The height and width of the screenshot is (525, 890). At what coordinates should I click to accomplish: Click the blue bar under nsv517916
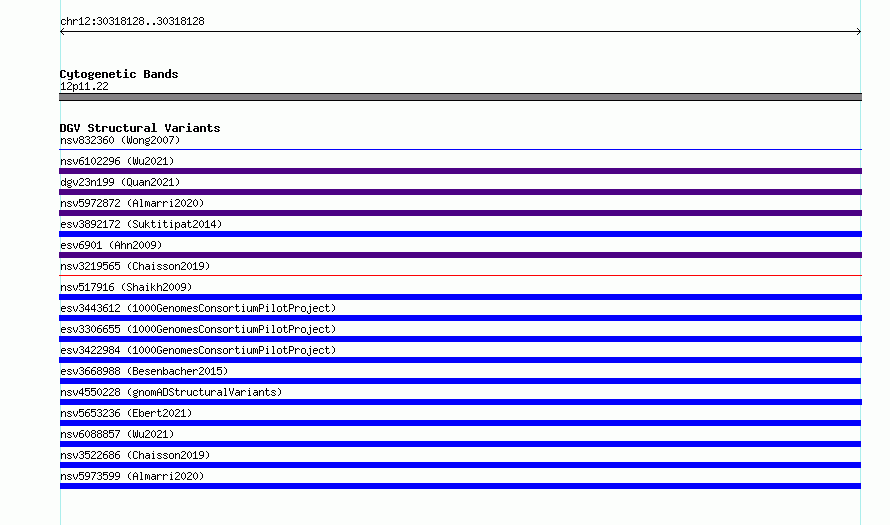coord(460,297)
